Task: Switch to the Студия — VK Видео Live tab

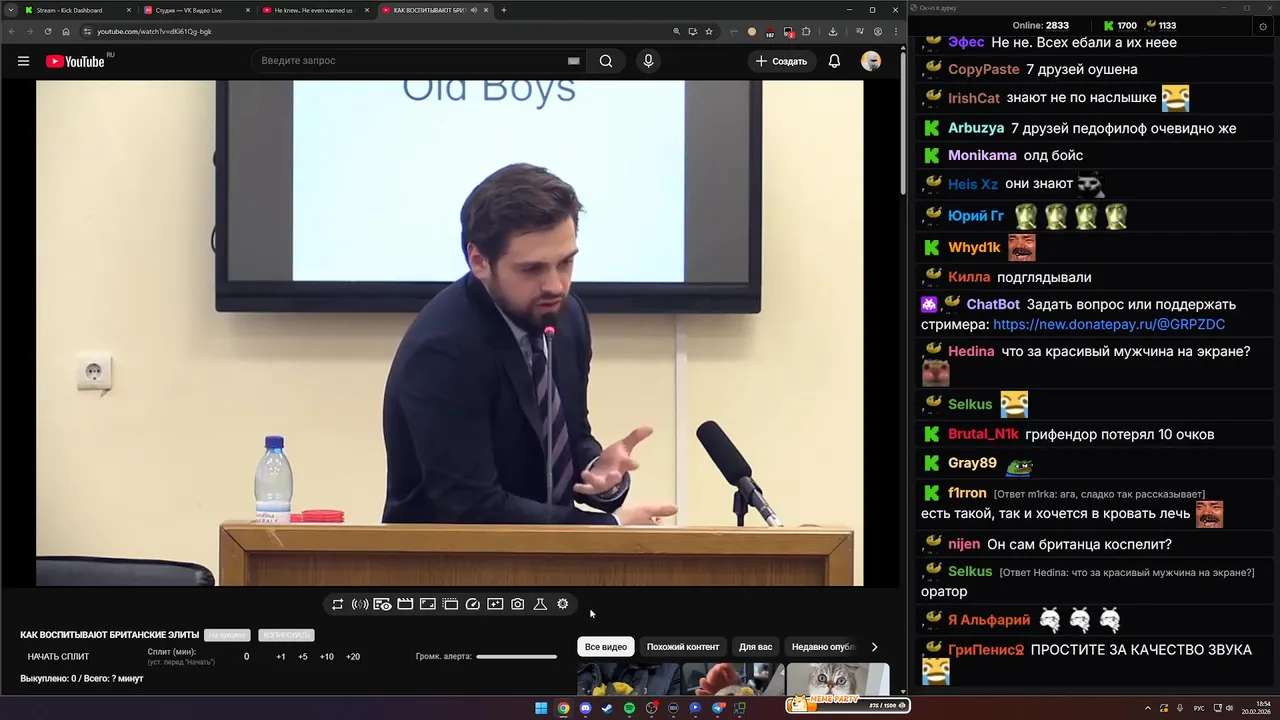Action: [x=195, y=10]
